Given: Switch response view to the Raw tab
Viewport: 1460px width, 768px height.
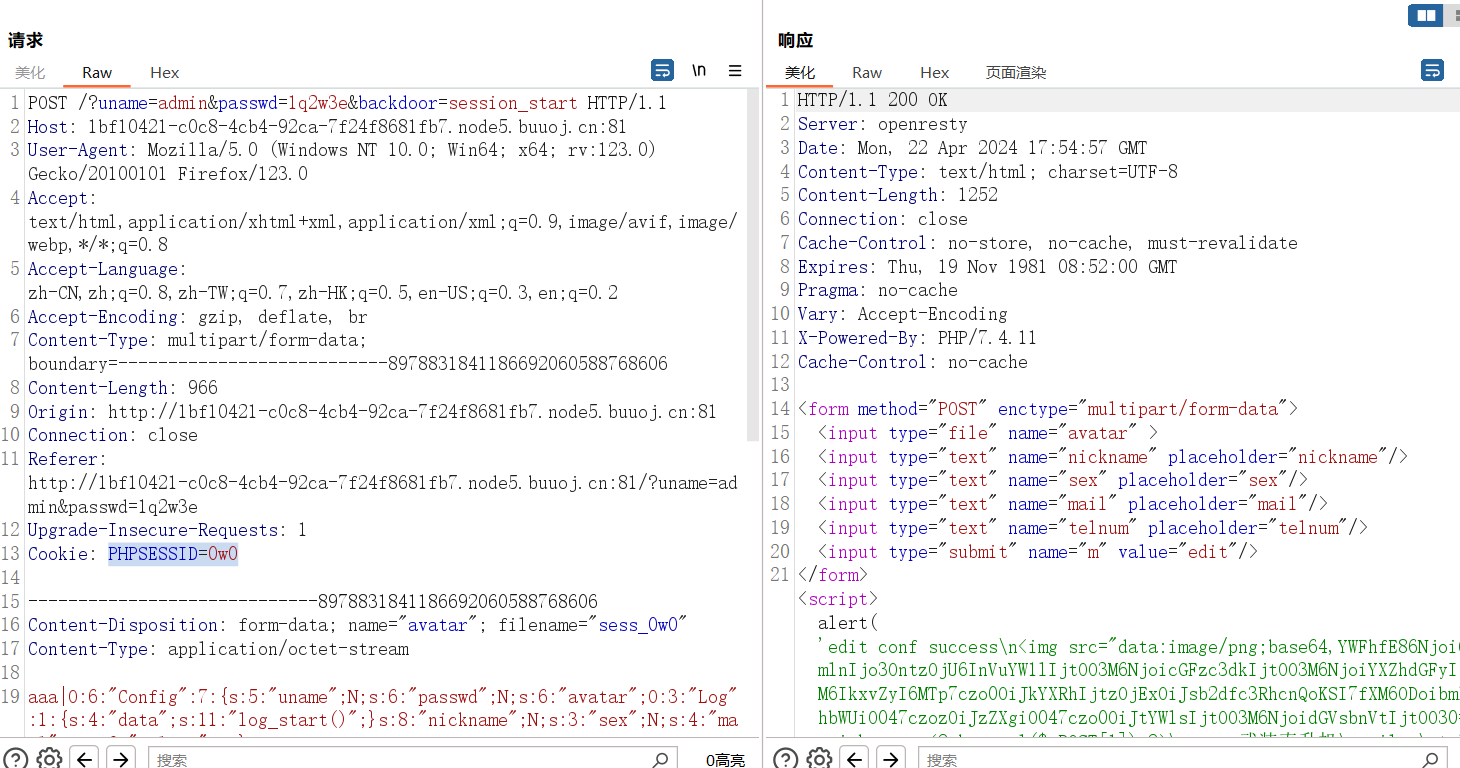Looking at the screenshot, I should 867,72.
